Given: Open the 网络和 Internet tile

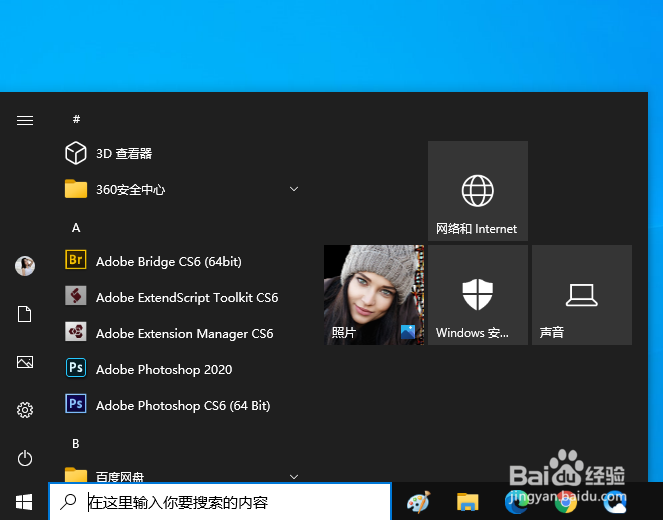Looking at the screenshot, I should [478, 191].
